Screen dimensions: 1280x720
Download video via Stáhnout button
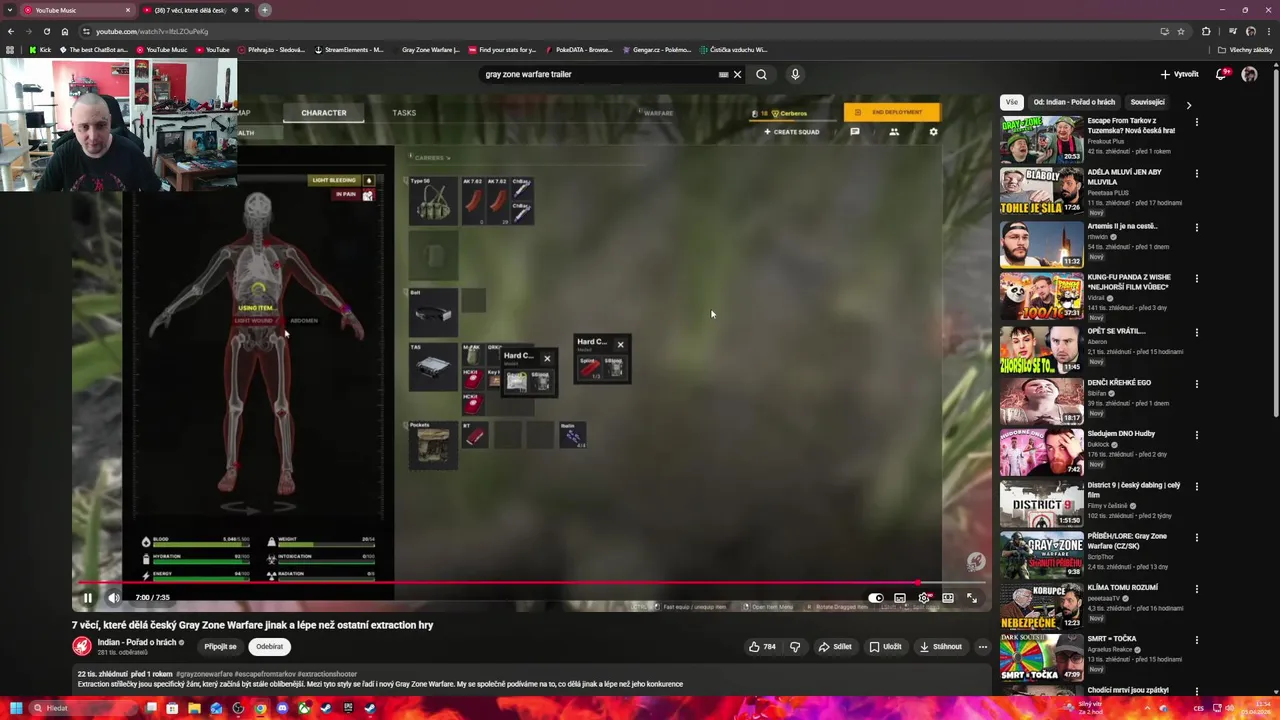941,647
